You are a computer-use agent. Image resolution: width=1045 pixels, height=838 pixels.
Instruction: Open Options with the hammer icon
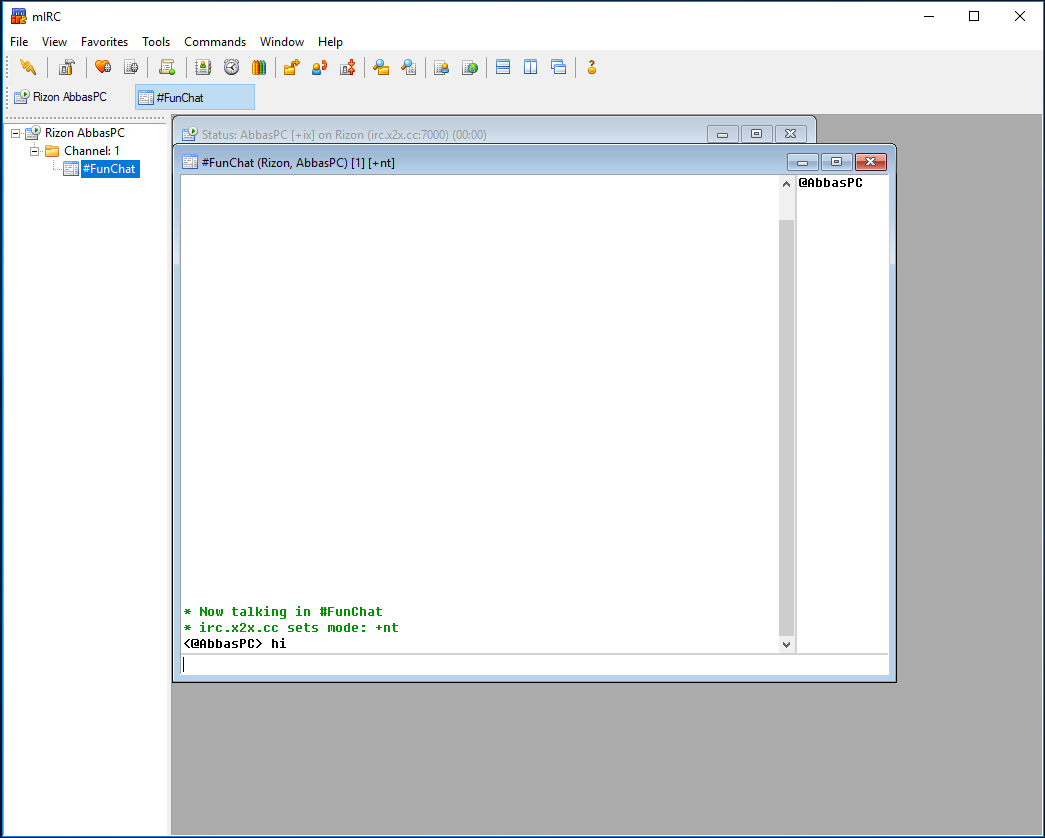66,67
